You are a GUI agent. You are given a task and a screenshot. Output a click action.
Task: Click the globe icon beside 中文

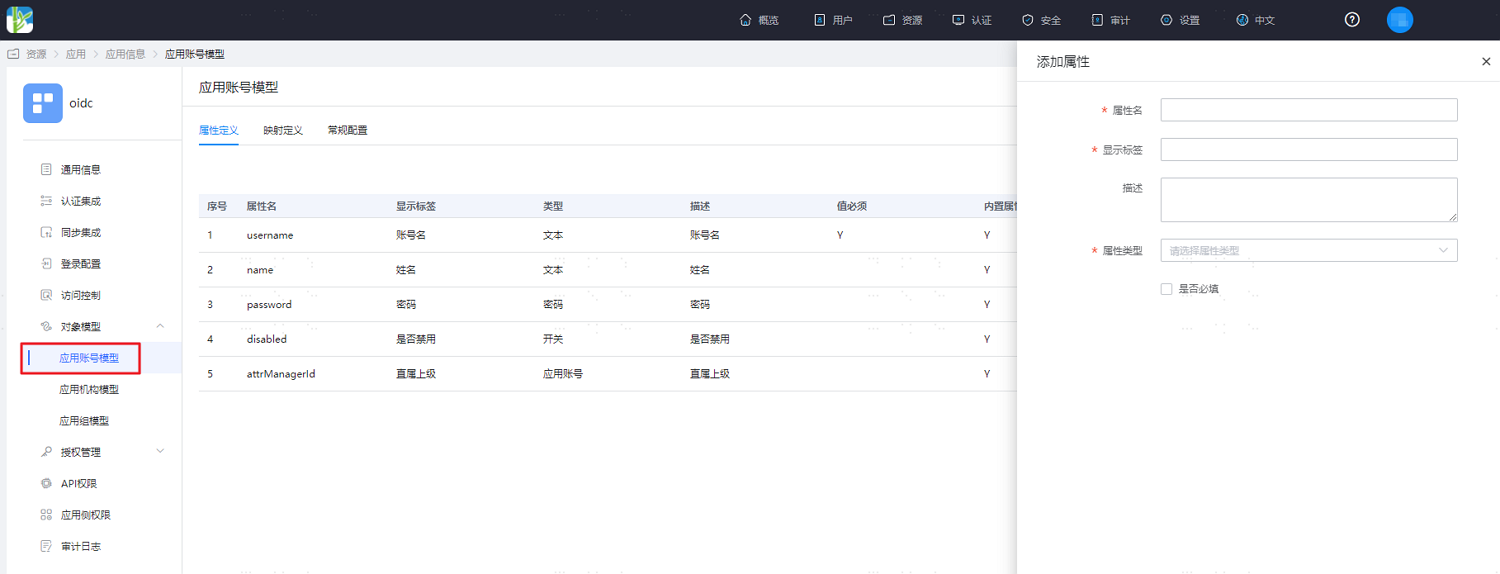(1242, 20)
